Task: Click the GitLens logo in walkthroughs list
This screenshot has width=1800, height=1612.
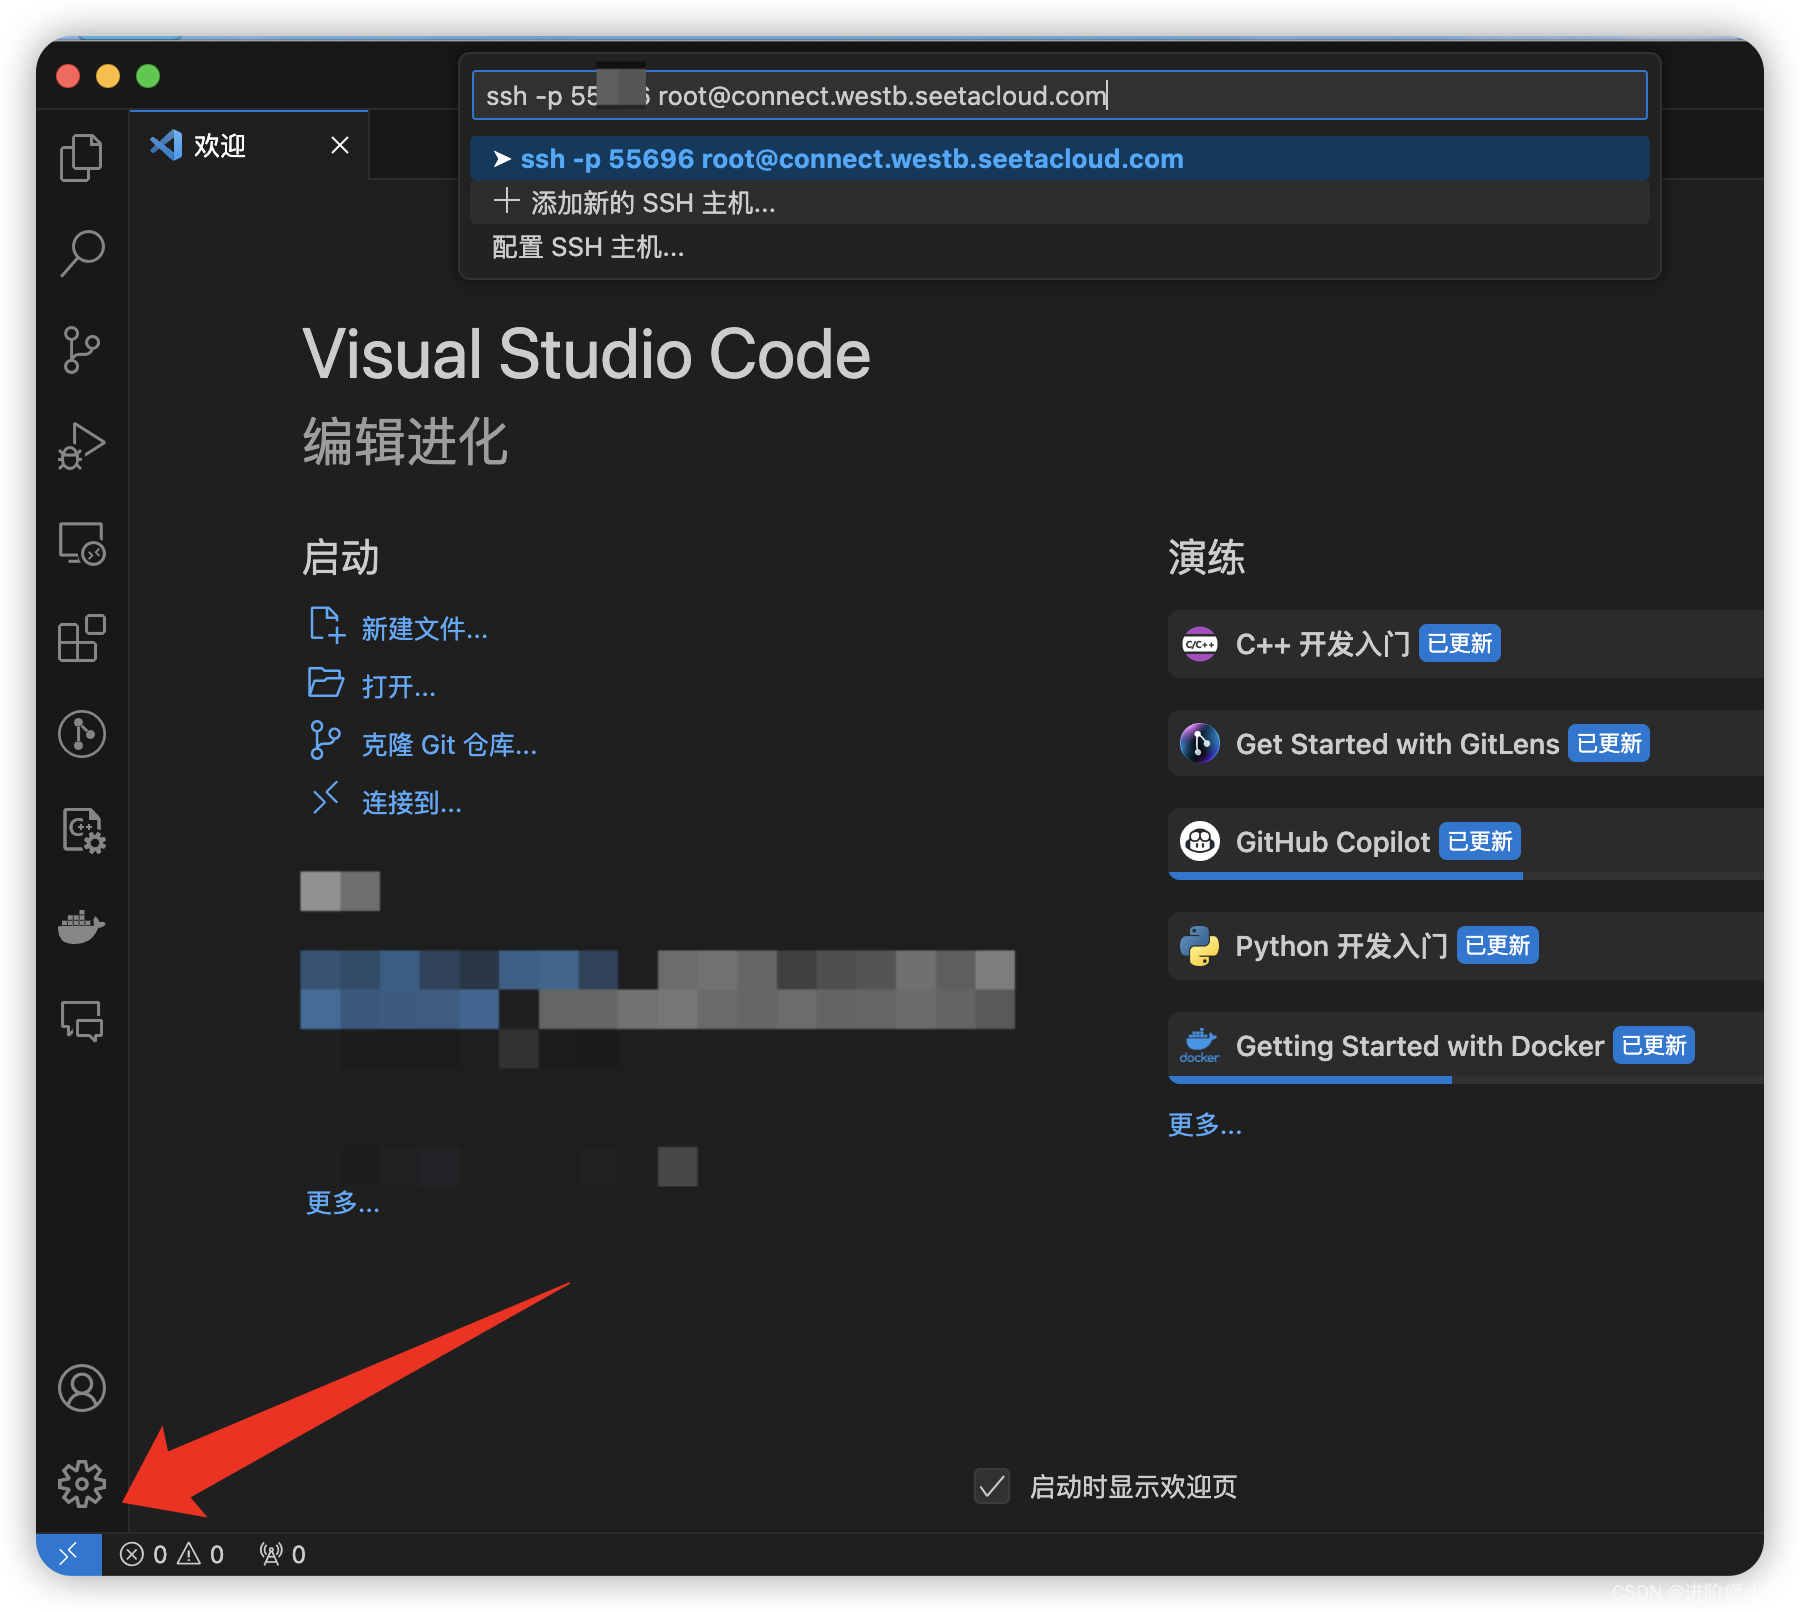Action: [1200, 743]
